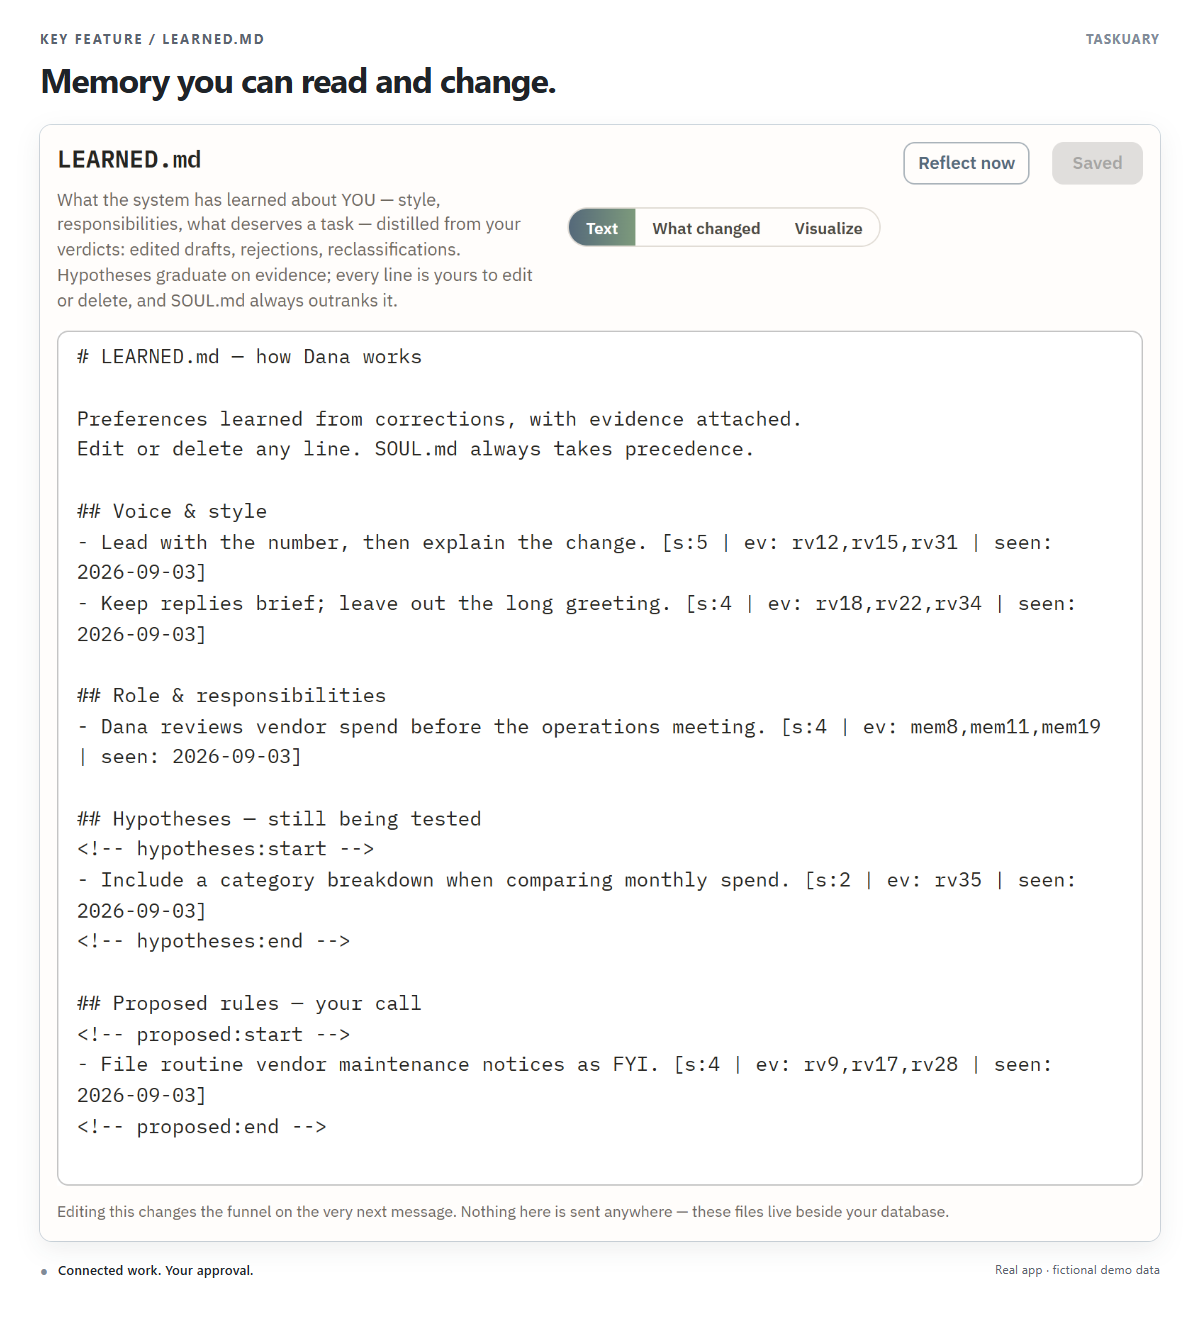This screenshot has height=1318, width=1200.
Task: Click the 'What the system has learned' description paragraph
Action: [295, 250]
